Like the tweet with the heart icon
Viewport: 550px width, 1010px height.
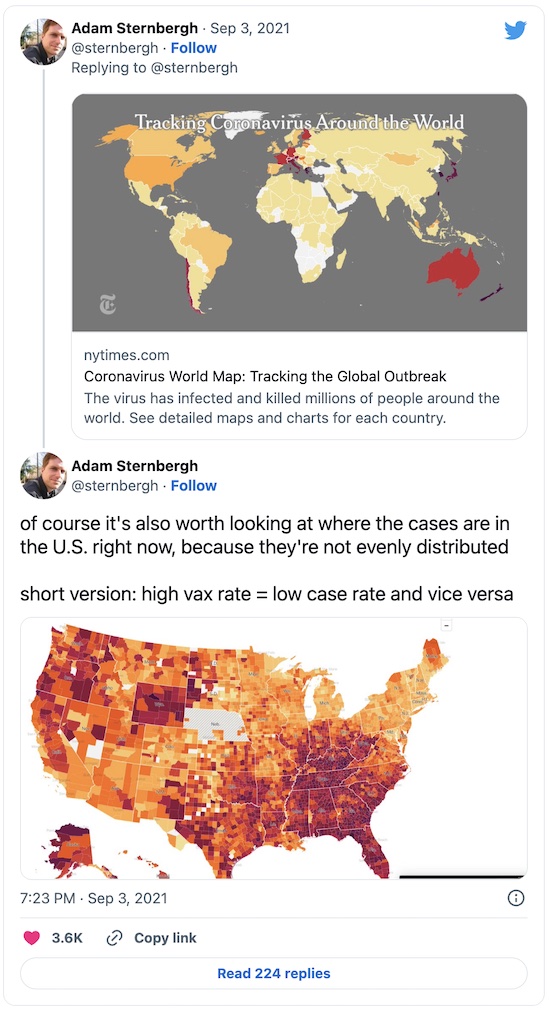(x=32, y=938)
